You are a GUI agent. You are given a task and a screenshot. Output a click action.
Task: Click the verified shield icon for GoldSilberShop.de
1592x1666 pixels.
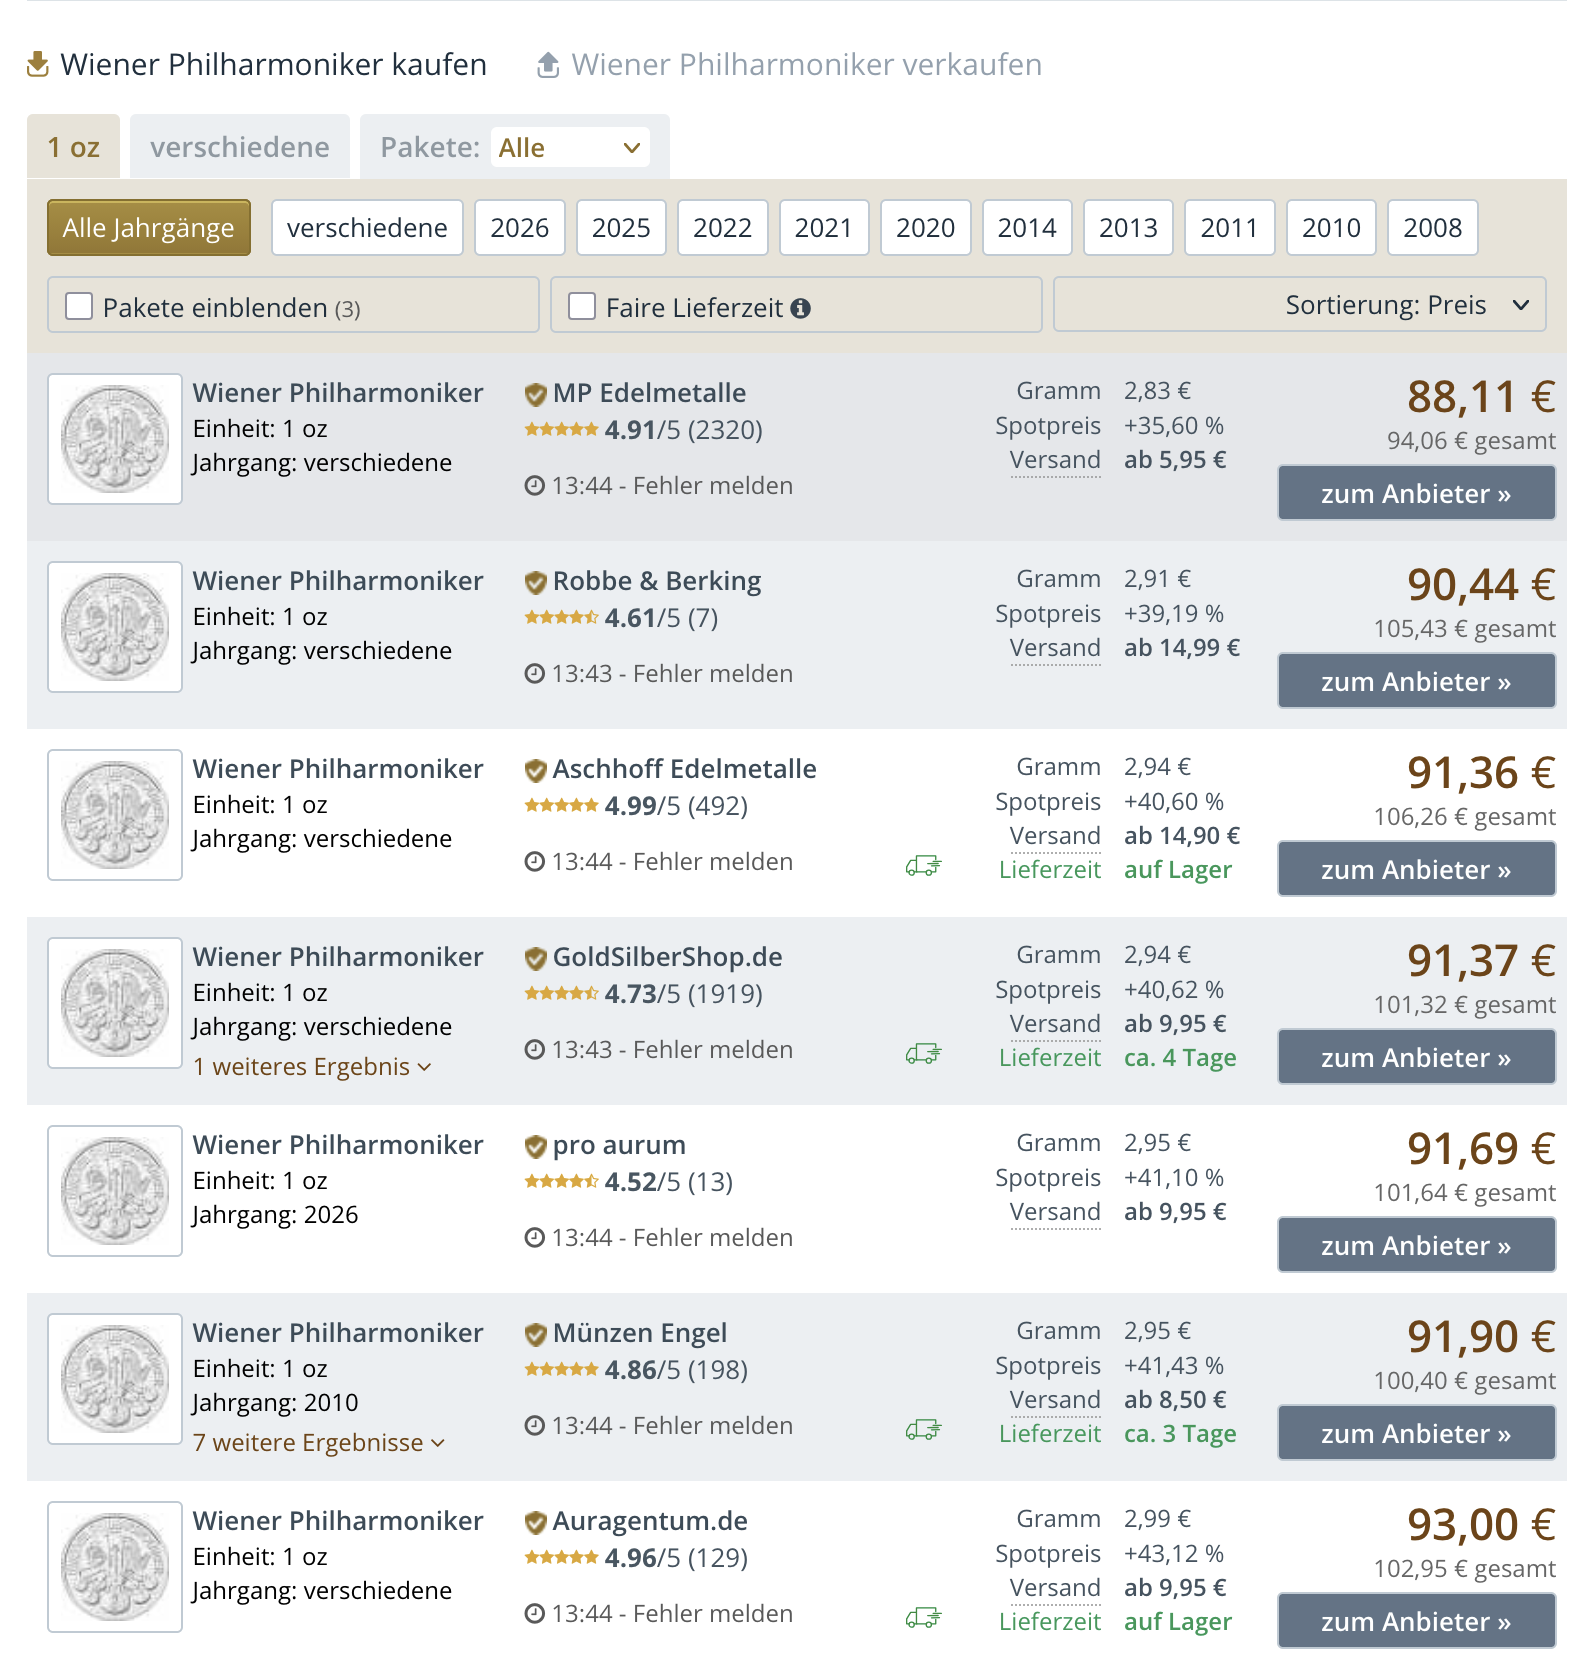(536, 958)
